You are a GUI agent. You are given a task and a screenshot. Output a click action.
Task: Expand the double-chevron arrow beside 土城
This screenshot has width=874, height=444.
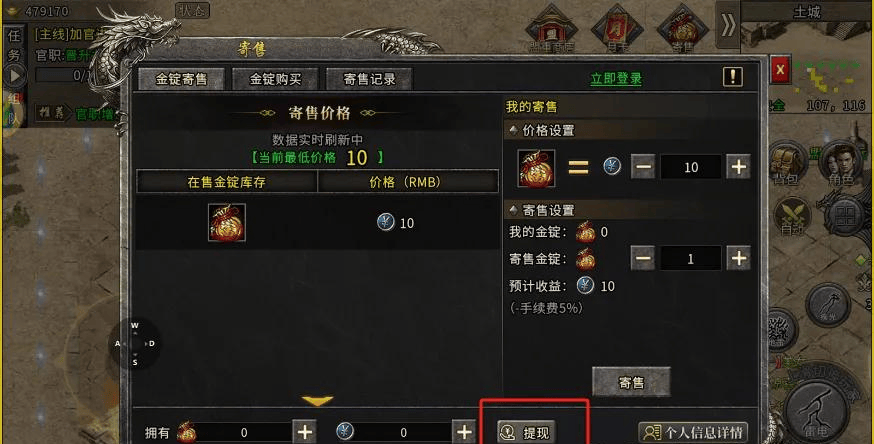coord(728,25)
